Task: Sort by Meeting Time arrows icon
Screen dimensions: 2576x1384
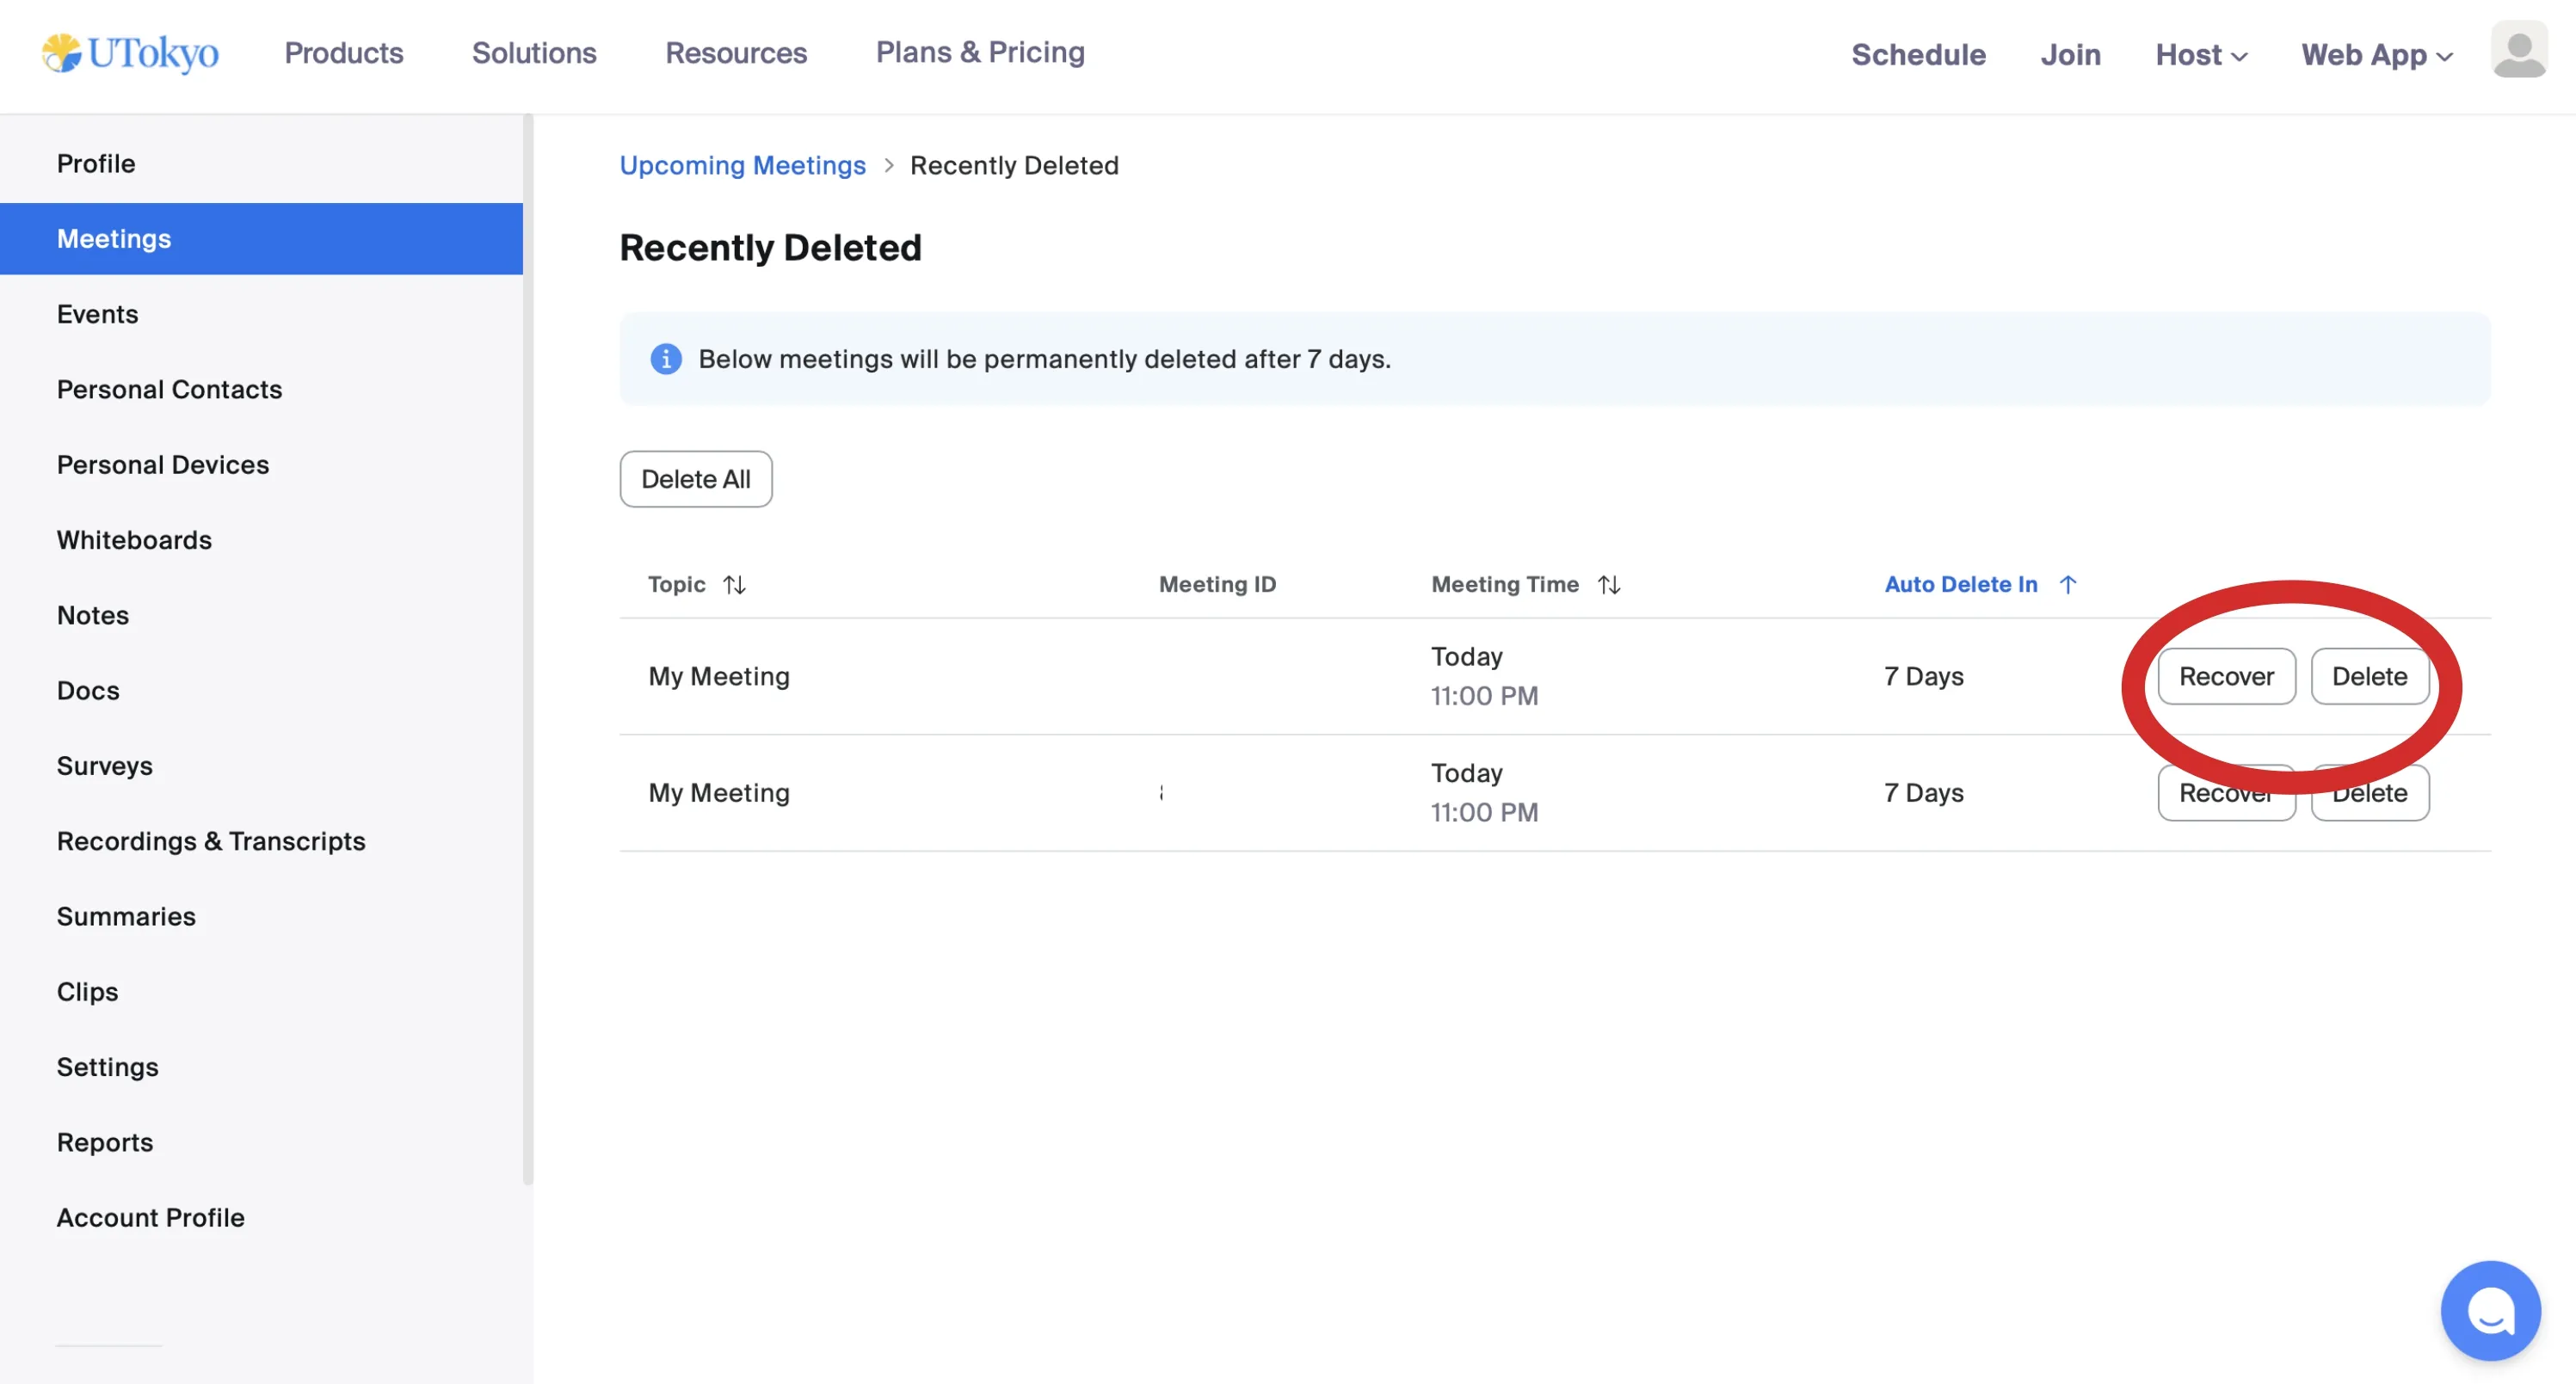Action: tap(1609, 585)
